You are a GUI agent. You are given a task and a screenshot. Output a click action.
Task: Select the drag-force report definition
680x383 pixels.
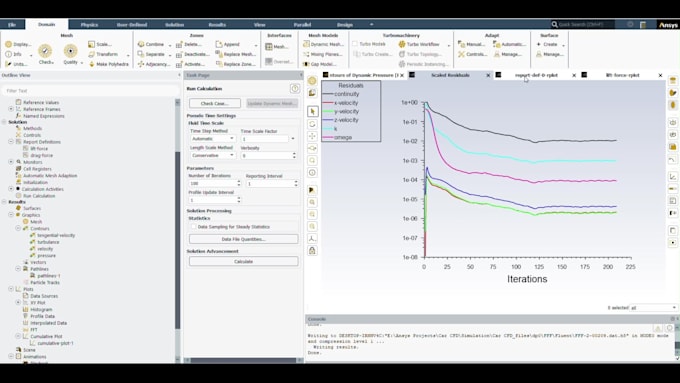pyautogui.click(x=41, y=155)
